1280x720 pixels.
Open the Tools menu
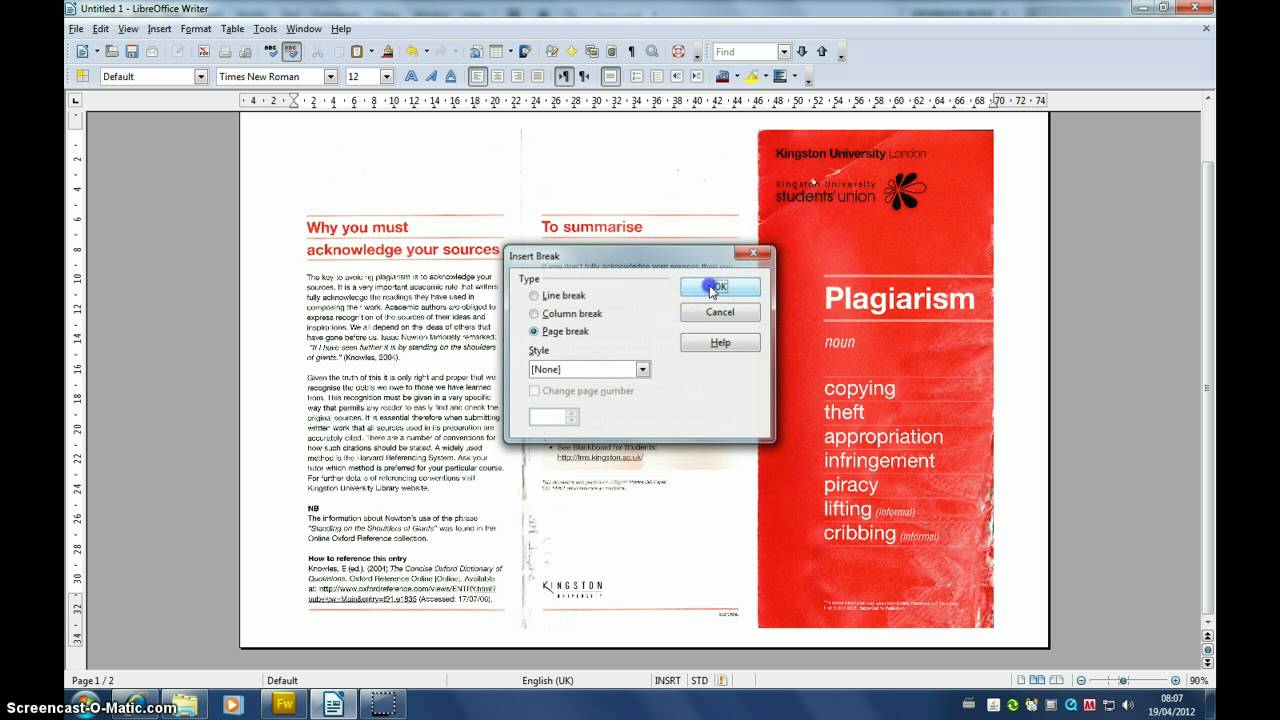pos(265,29)
